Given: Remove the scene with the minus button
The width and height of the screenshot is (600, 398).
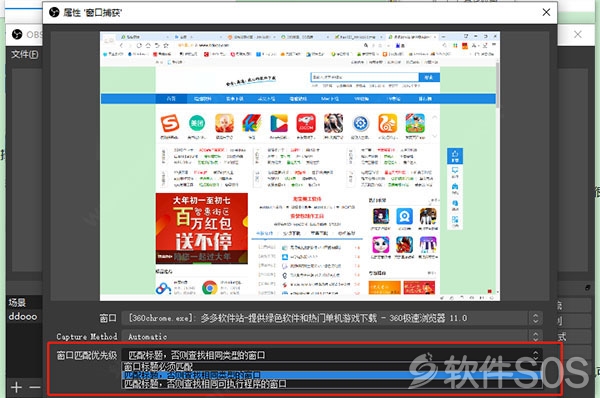Looking at the screenshot, I should (35, 387).
